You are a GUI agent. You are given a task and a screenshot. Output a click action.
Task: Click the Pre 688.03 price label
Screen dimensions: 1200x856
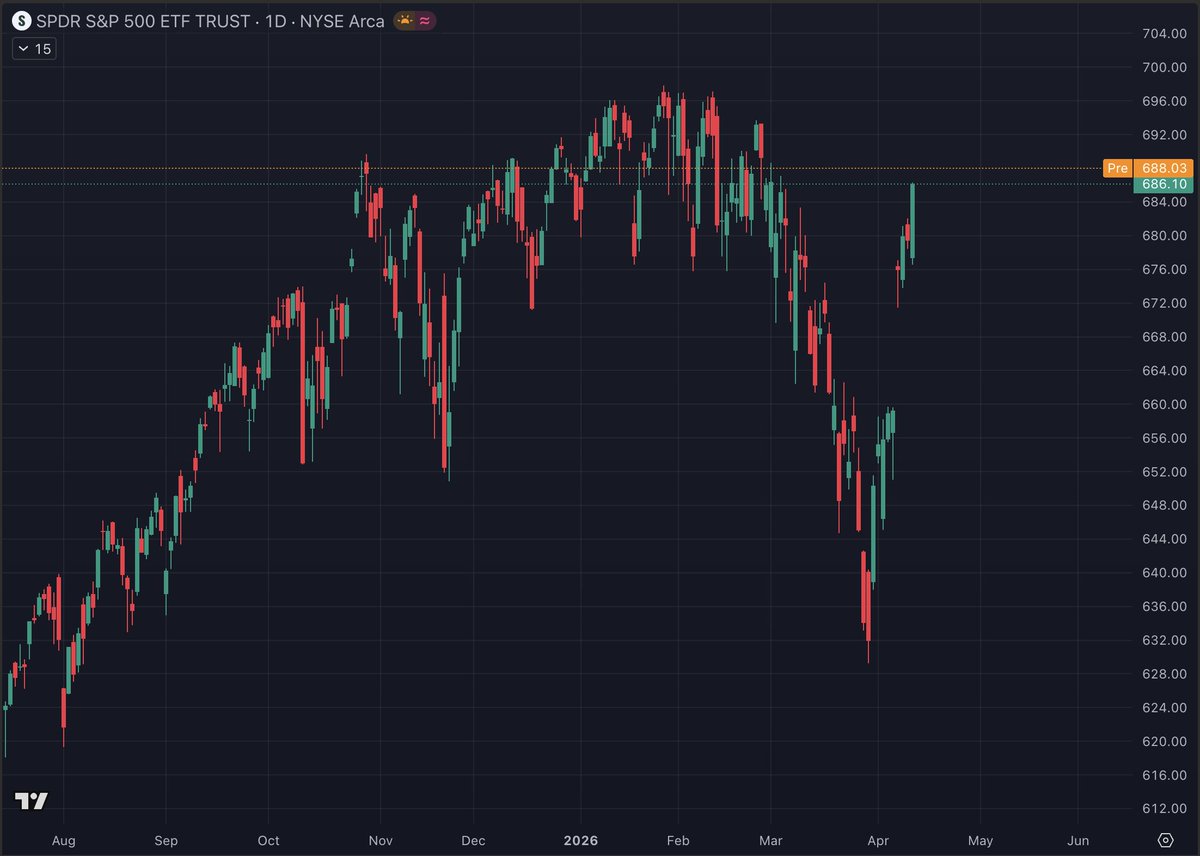coord(1148,168)
